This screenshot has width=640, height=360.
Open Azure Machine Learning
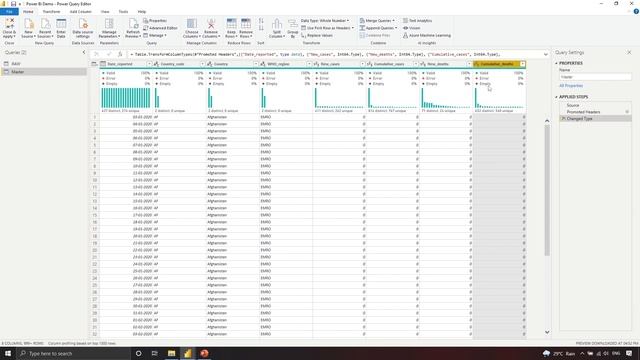(x=427, y=36)
